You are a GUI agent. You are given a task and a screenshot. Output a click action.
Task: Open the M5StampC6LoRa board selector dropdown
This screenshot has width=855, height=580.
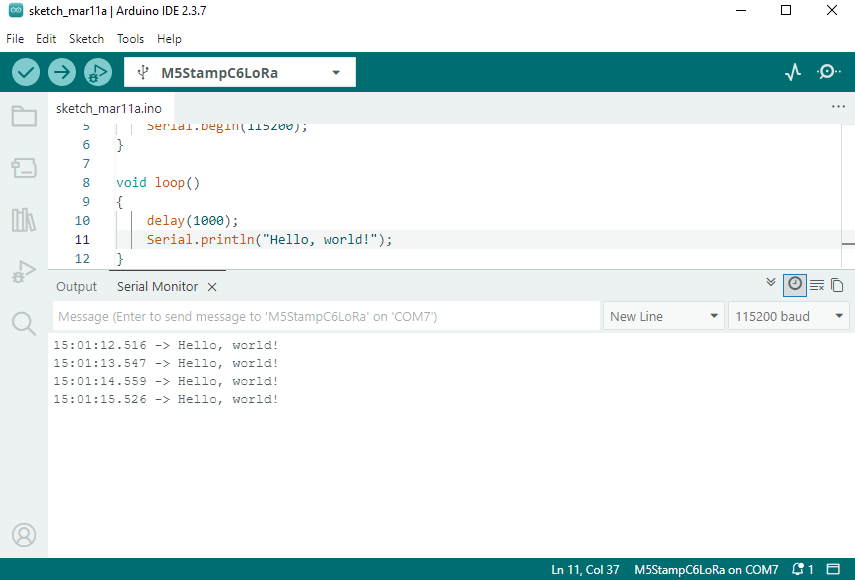(x=240, y=72)
